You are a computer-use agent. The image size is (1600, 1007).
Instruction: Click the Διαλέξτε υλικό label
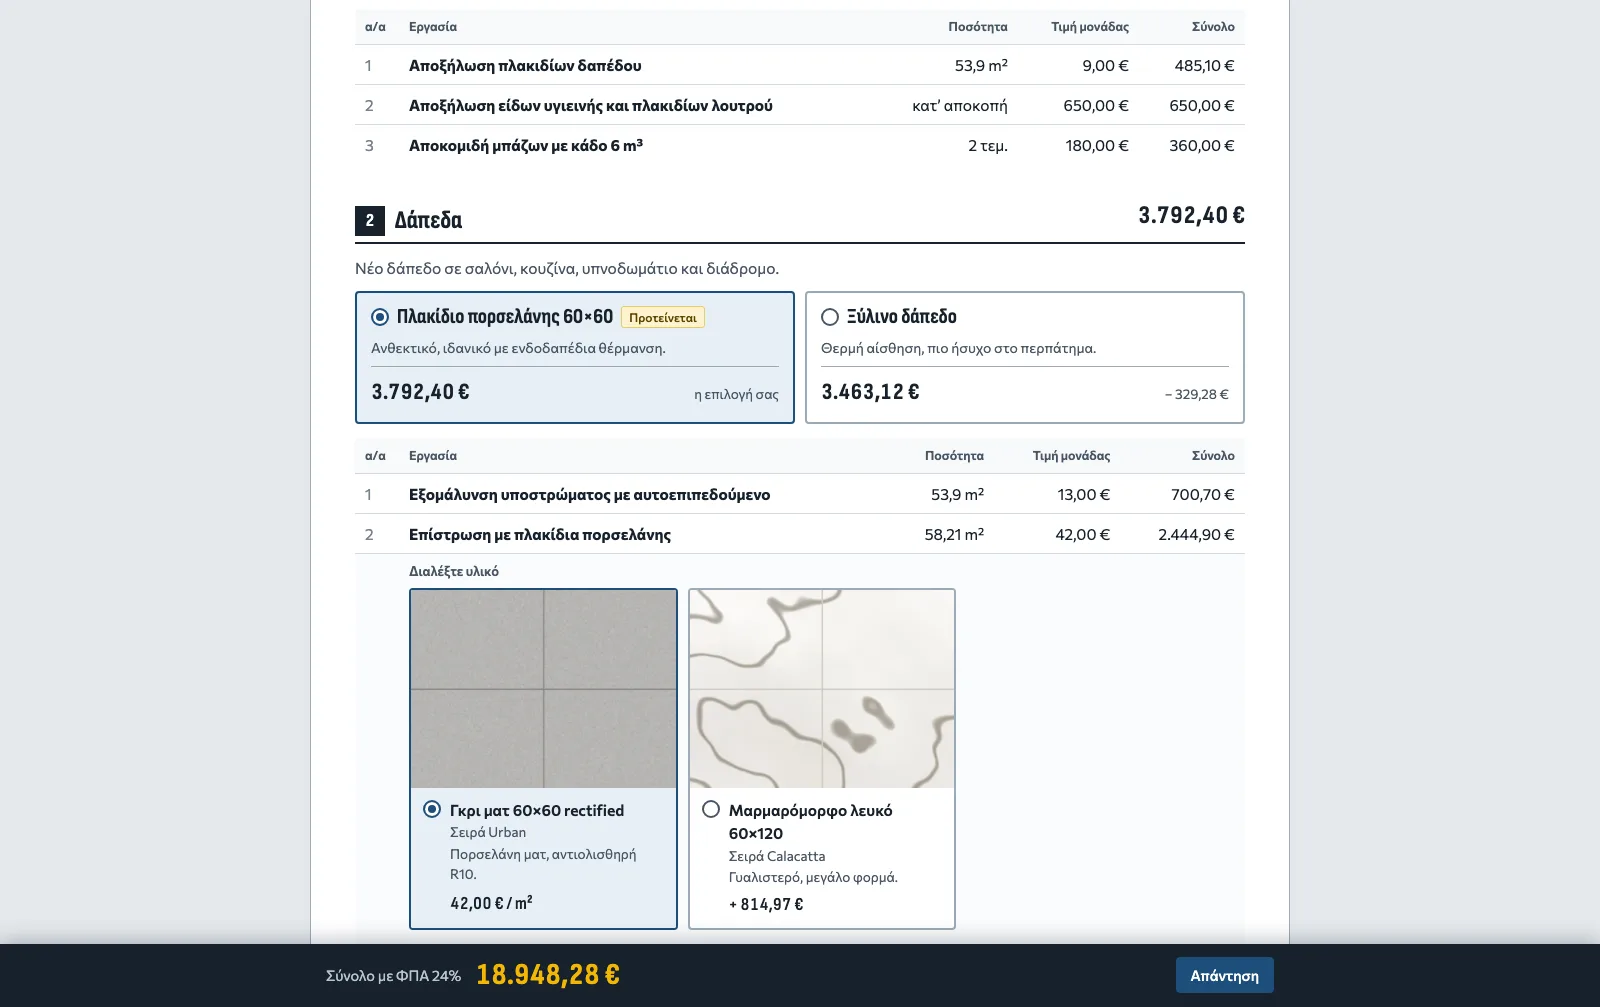coord(454,571)
